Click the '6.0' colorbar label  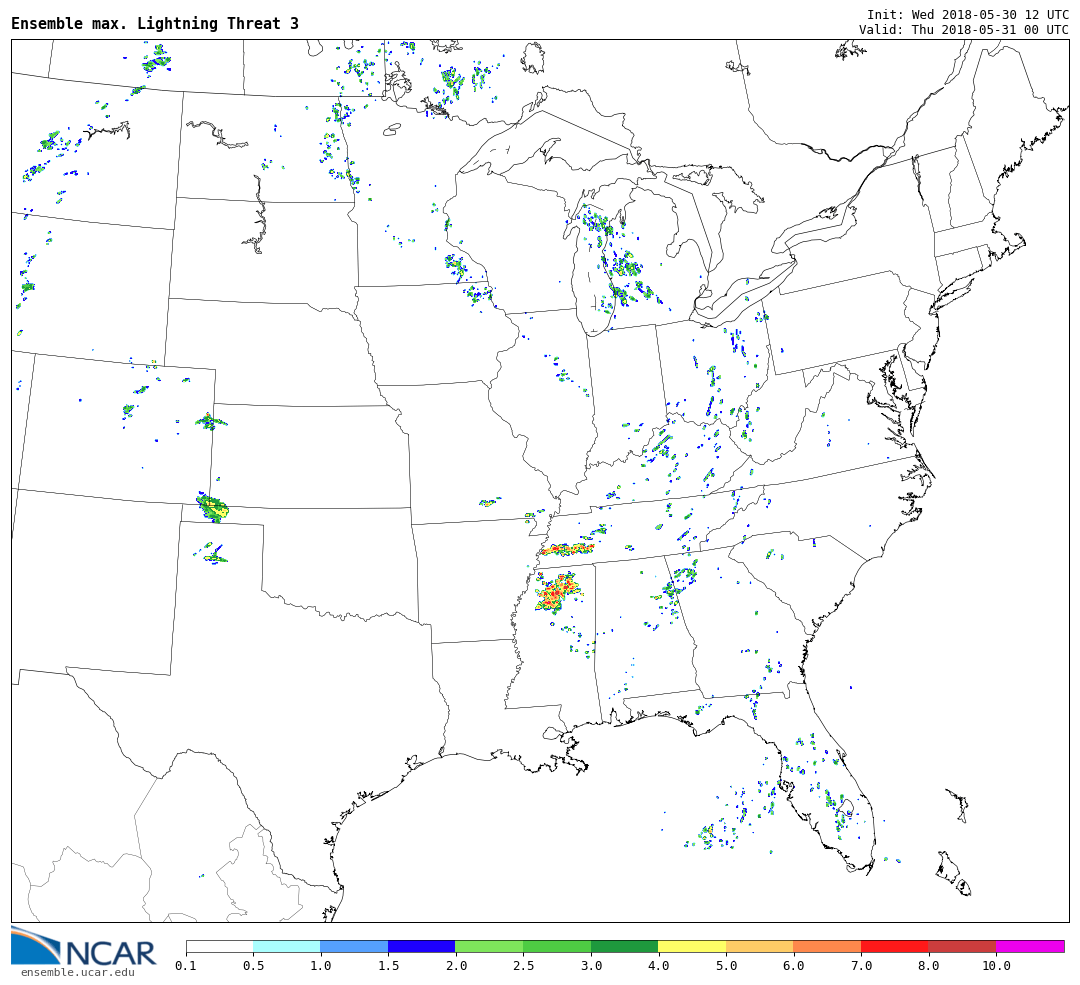click(793, 966)
